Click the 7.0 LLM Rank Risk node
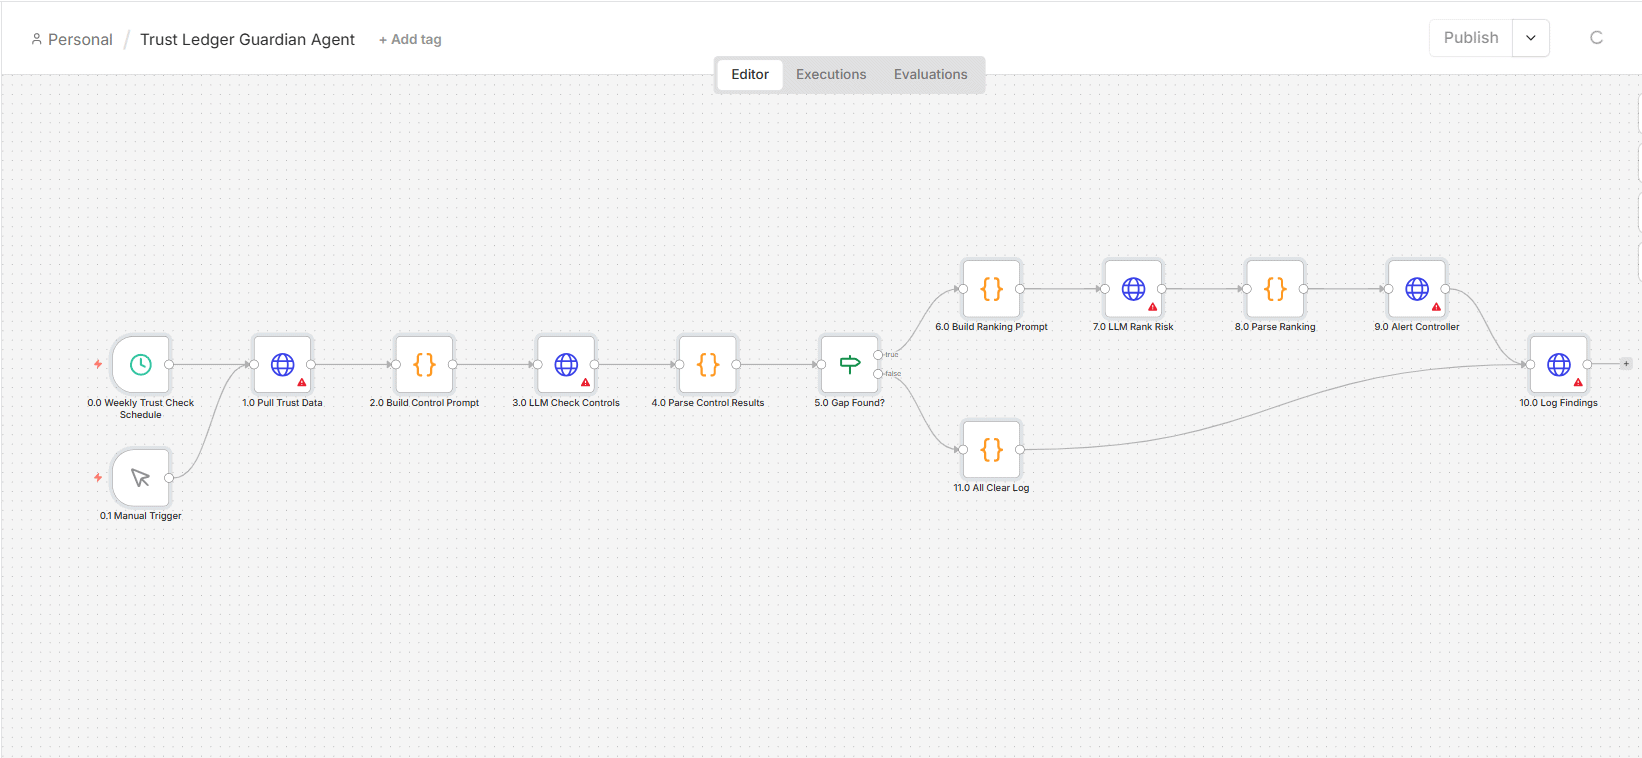The image size is (1642, 758). 1133,289
